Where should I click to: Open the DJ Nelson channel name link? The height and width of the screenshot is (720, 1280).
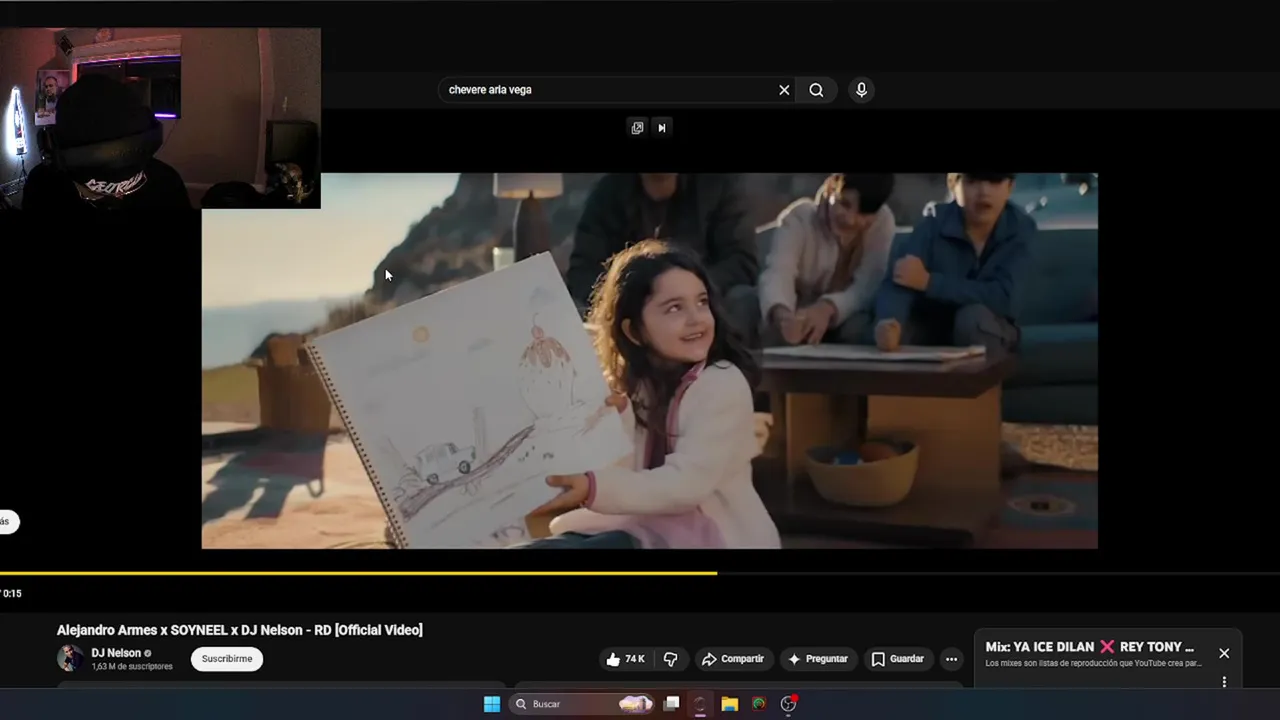click(x=116, y=653)
